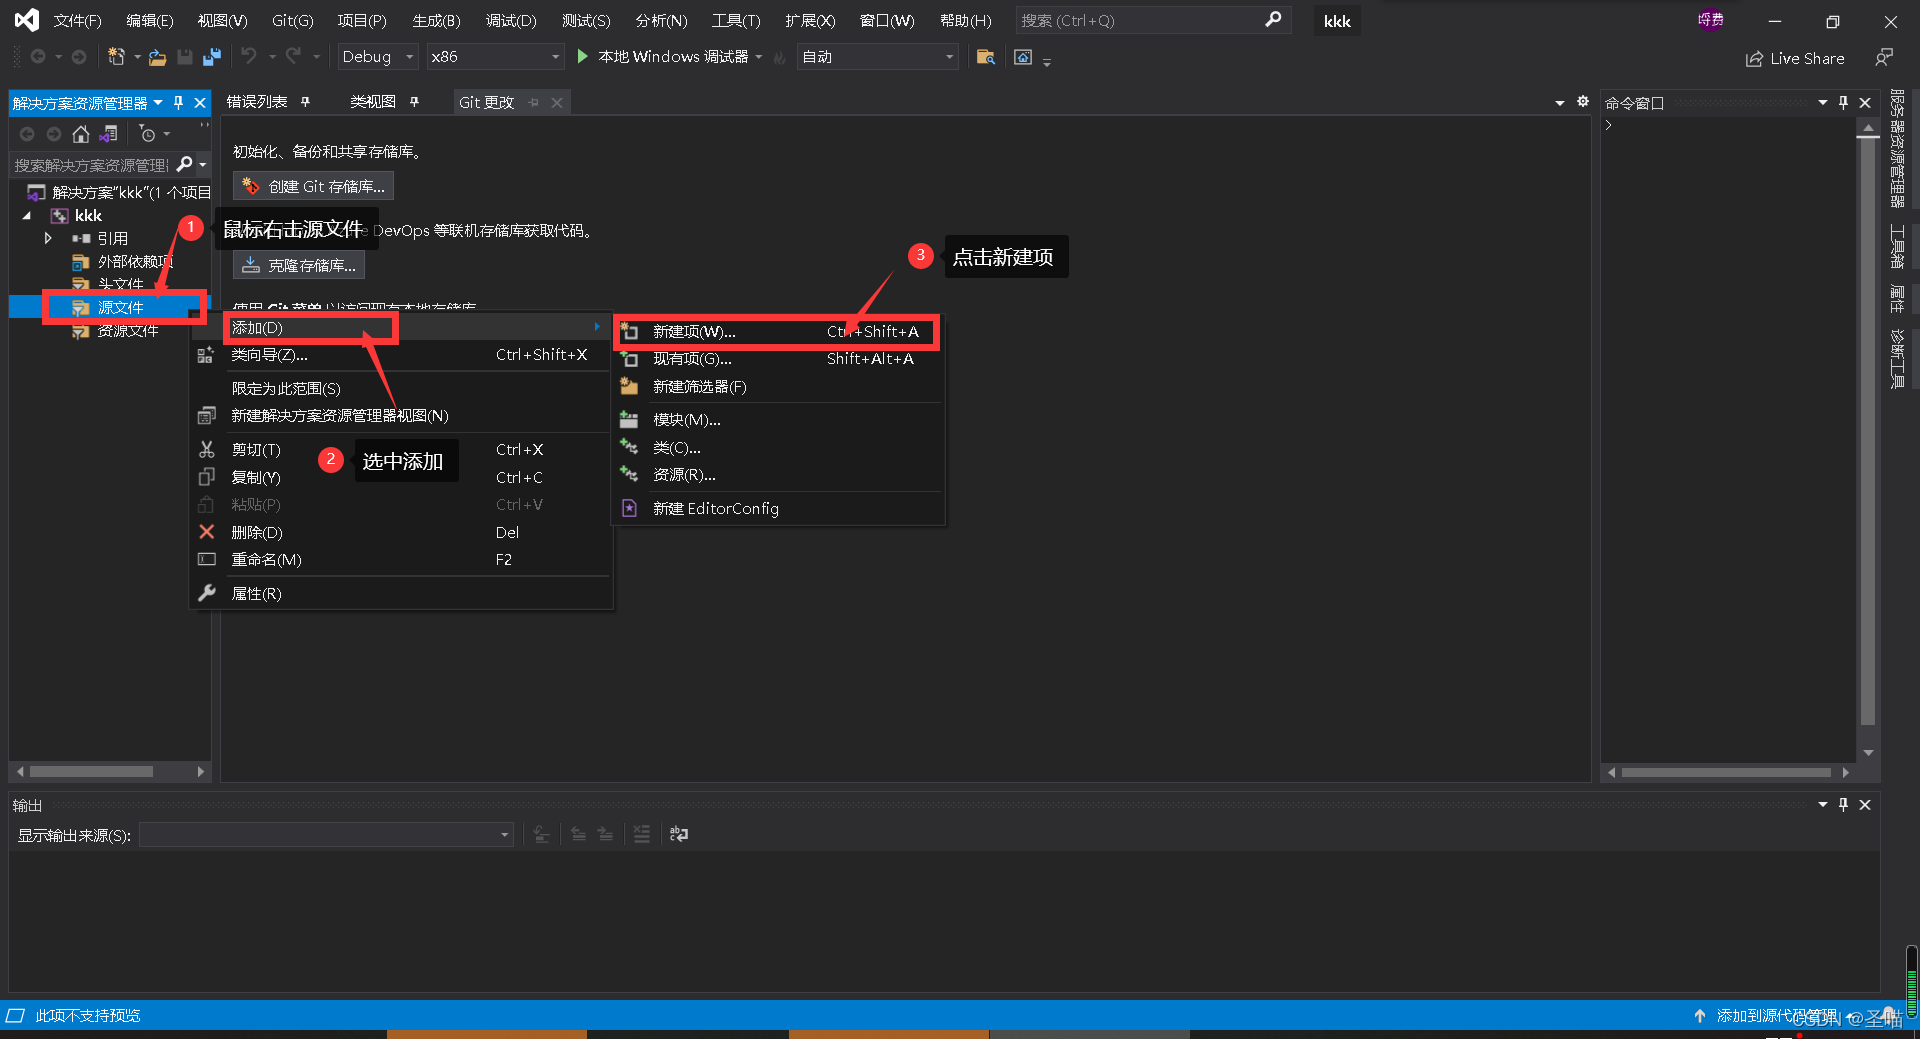Pin the error list tab
The image size is (1920, 1039).
[305, 102]
